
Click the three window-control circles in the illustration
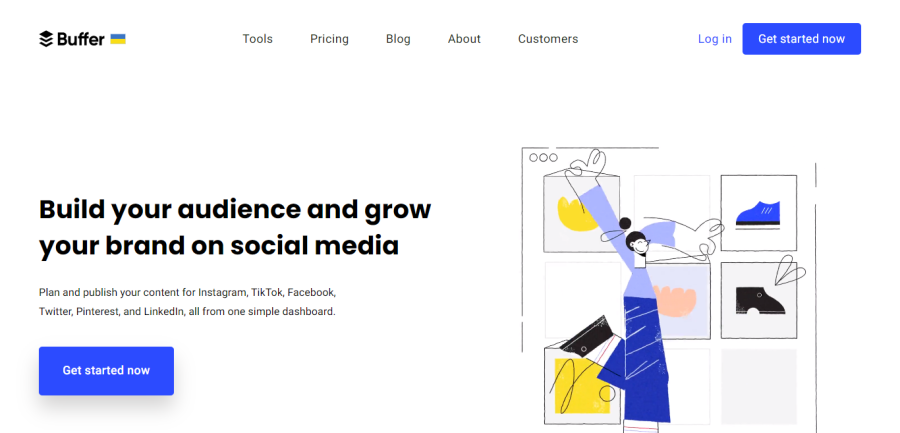coord(543,157)
